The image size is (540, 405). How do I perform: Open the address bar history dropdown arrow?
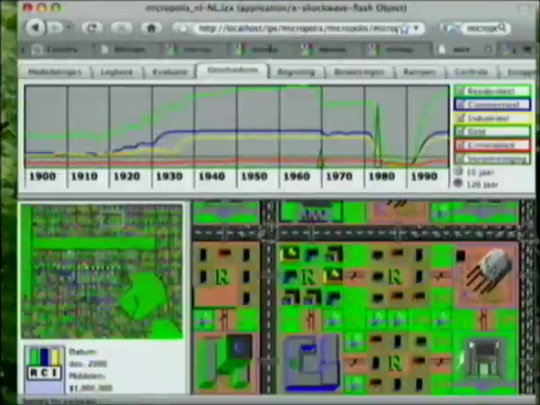pyautogui.click(x=416, y=28)
